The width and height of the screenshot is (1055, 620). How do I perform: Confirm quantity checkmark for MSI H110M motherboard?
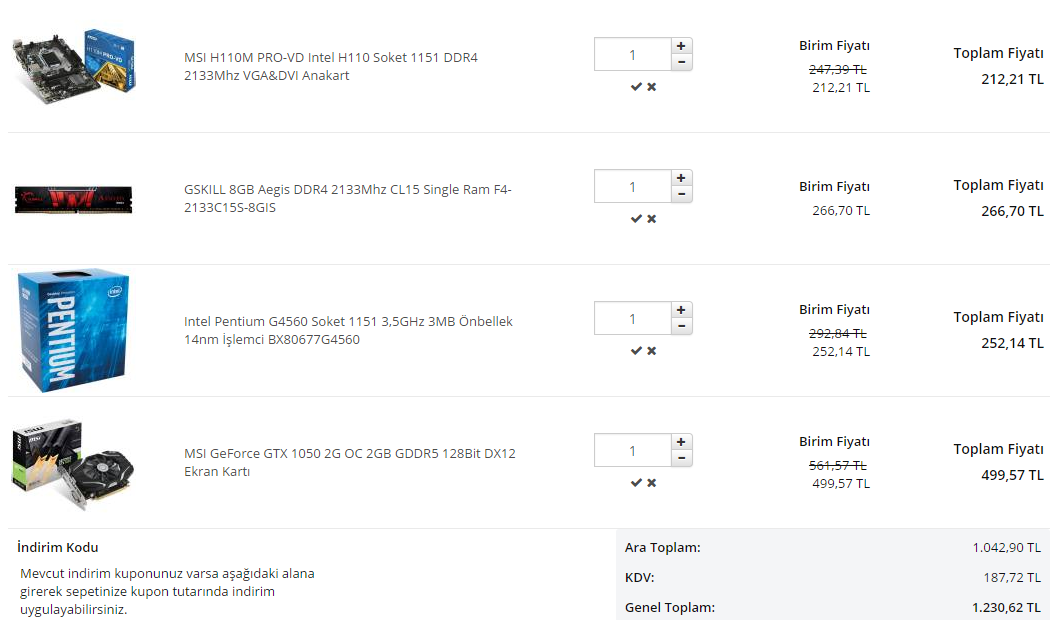coord(636,87)
